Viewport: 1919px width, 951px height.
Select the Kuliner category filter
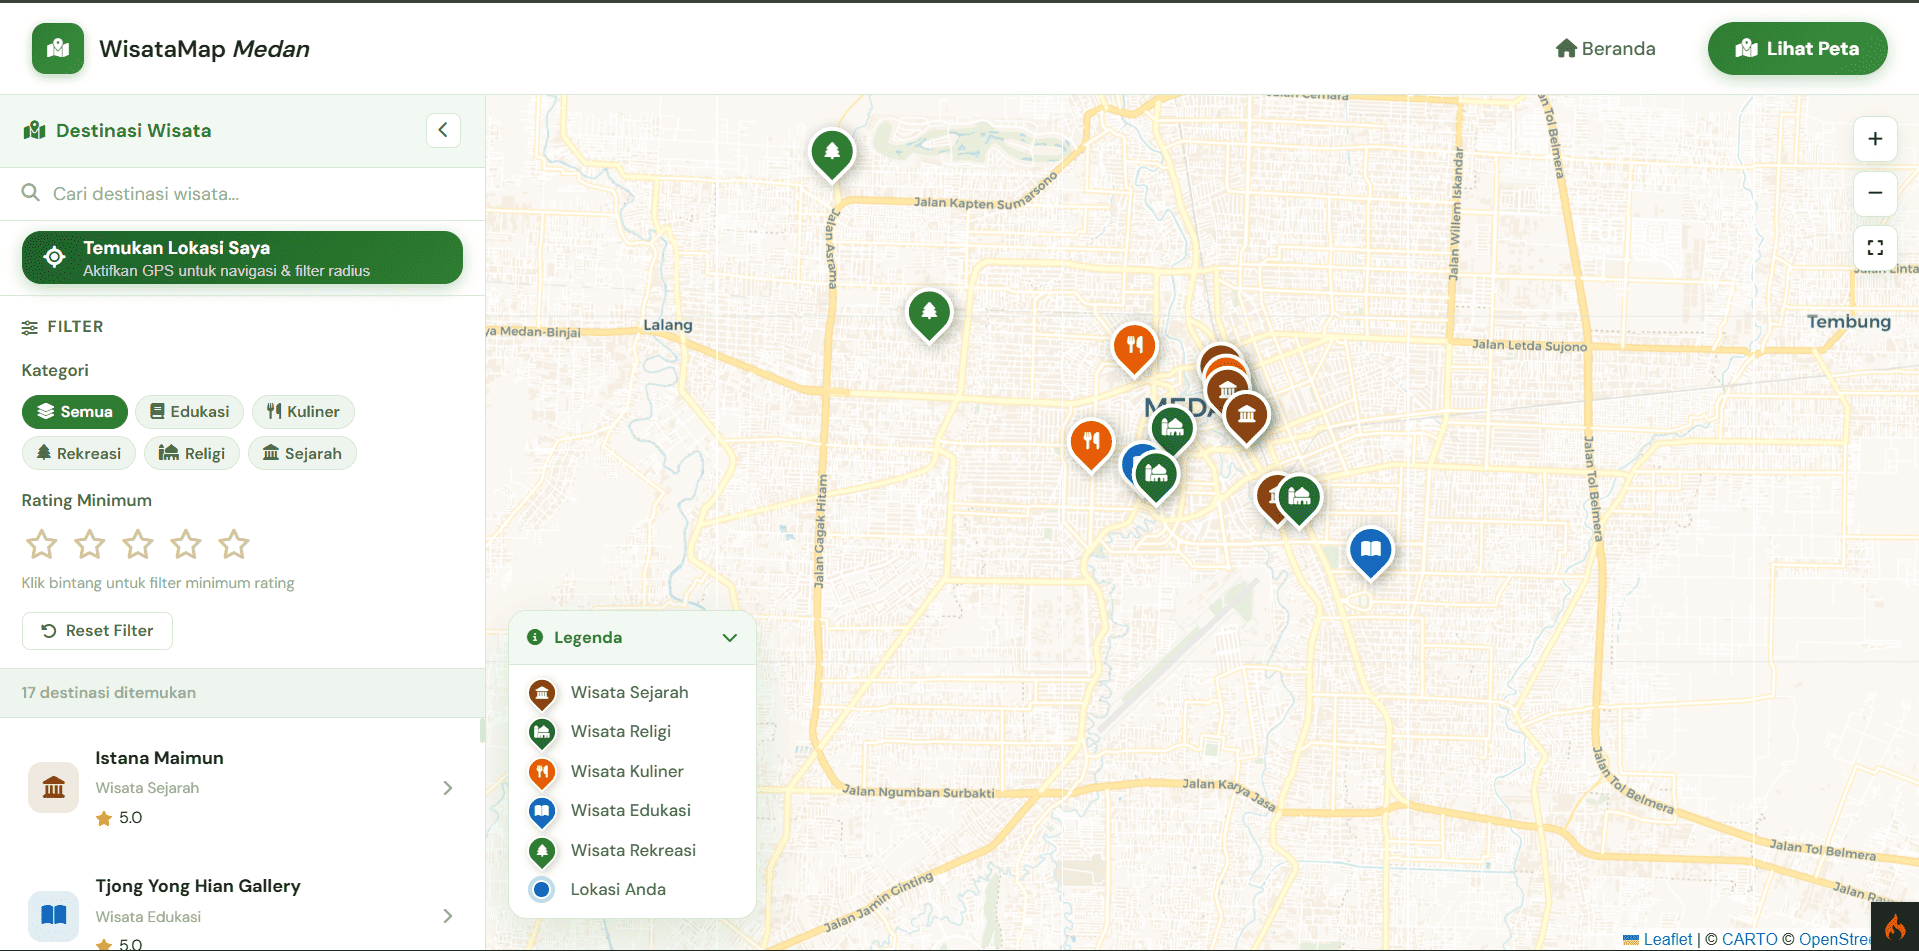303,412
